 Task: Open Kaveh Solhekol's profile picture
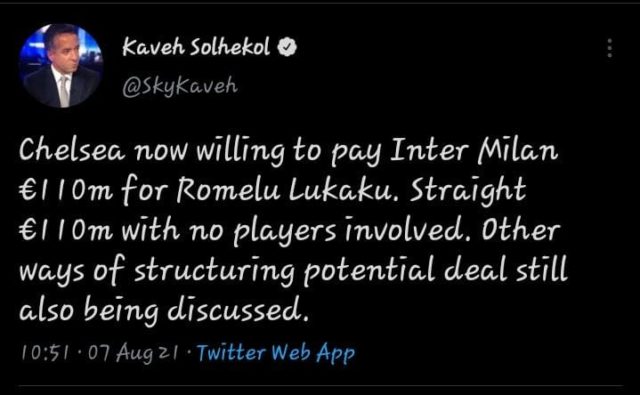61,65
